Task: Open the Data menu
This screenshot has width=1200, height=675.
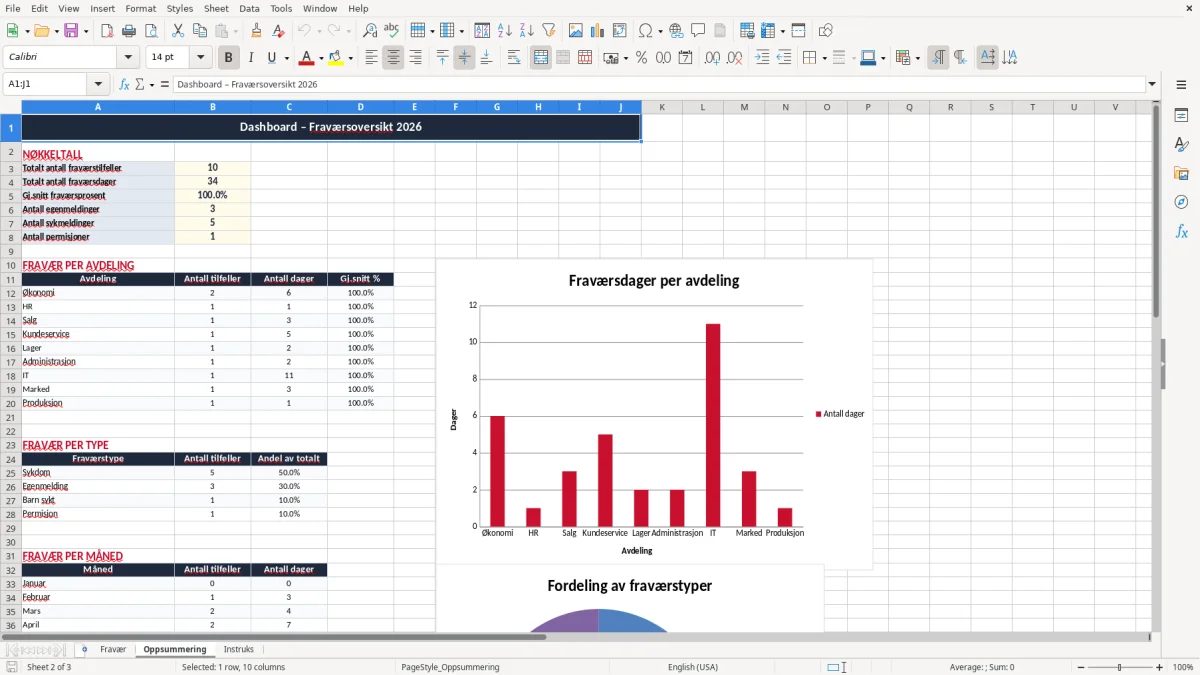Action: pyautogui.click(x=249, y=8)
